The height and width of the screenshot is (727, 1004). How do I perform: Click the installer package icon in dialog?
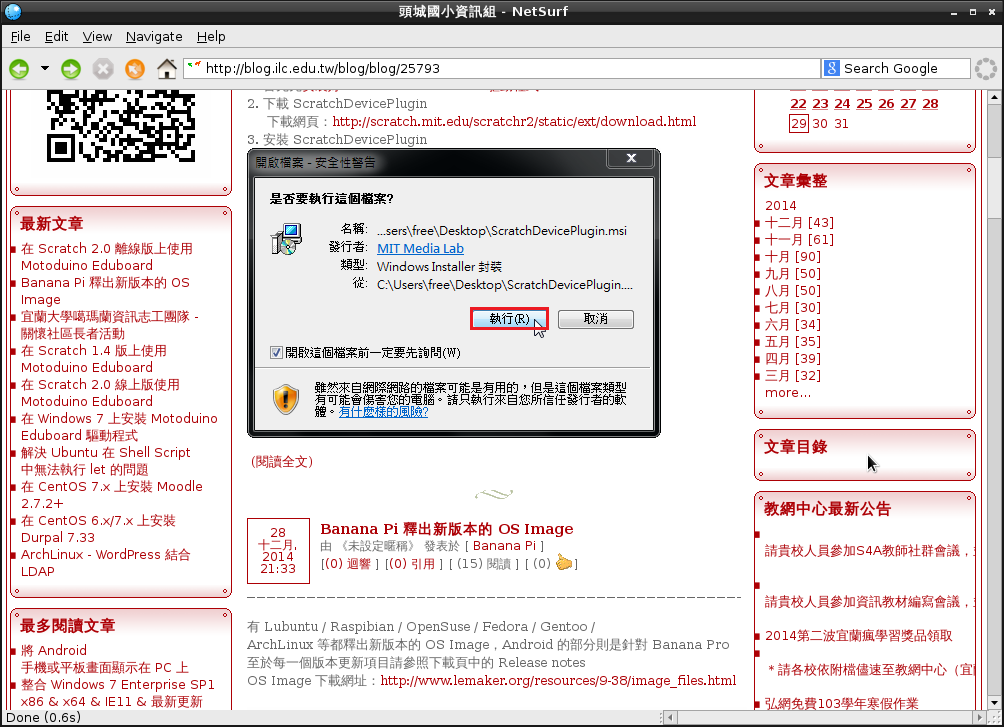pyautogui.click(x=286, y=239)
